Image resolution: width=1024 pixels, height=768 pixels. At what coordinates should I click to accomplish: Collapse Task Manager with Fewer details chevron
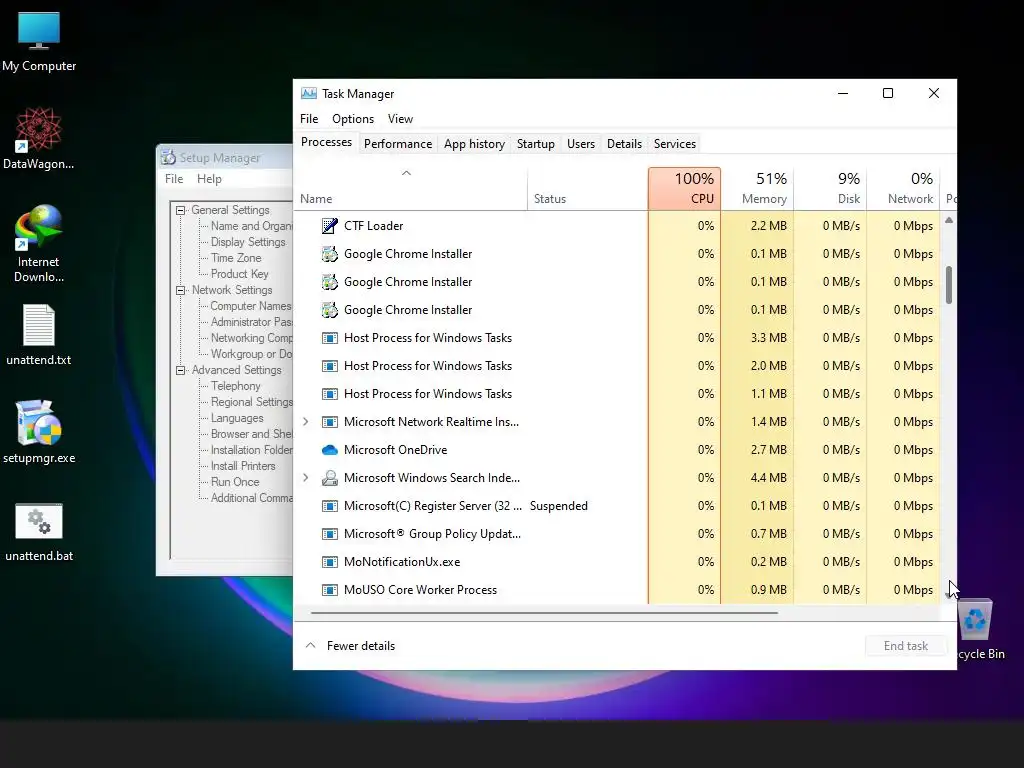coord(311,645)
